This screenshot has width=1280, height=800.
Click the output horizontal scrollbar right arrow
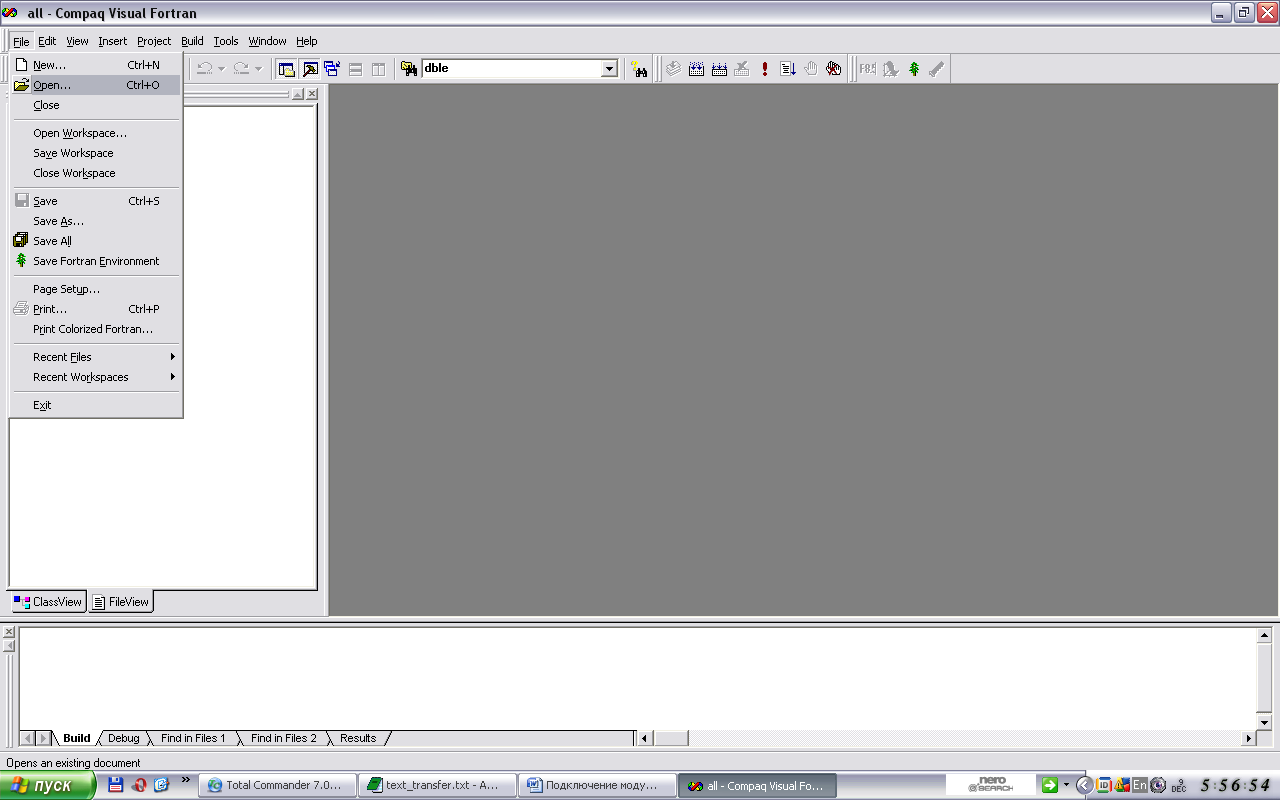(1248, 738)
